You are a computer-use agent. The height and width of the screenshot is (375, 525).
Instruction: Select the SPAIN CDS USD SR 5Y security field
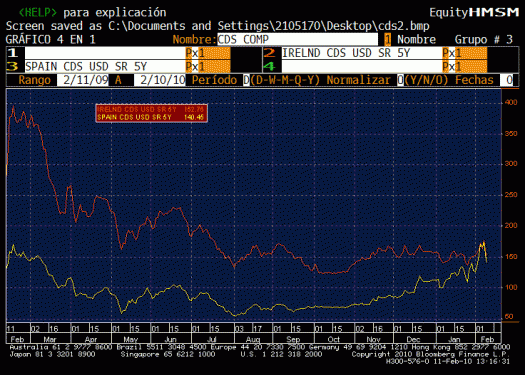105,66
